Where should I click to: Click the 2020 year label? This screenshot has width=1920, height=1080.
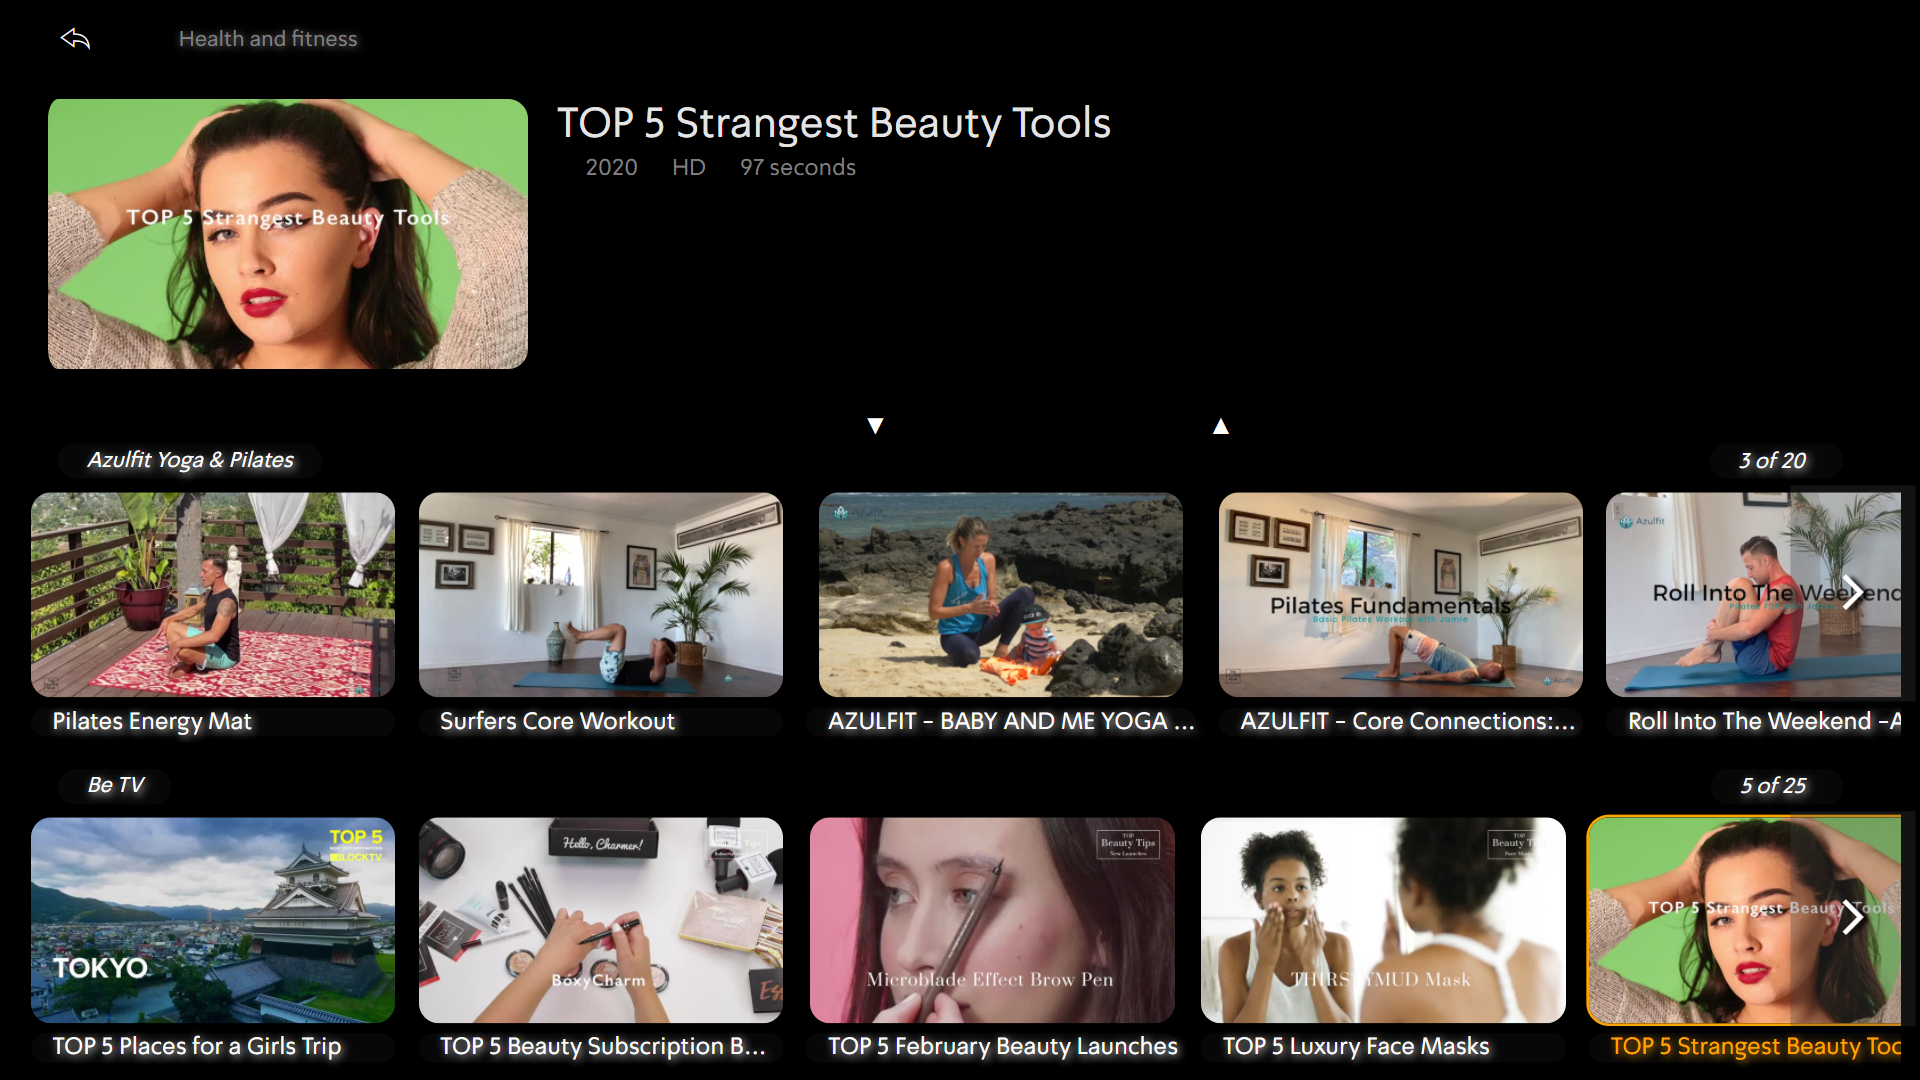click(611, 167)
